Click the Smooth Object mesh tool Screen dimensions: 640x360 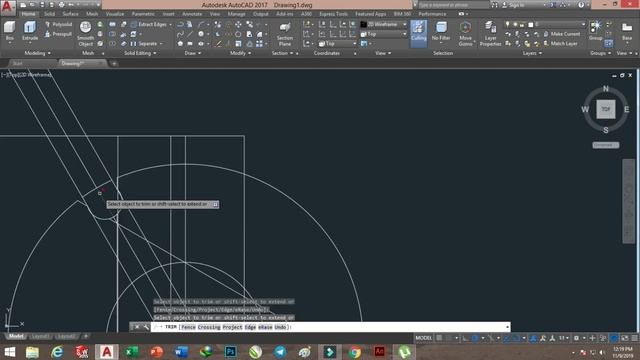tap(85, 34)
